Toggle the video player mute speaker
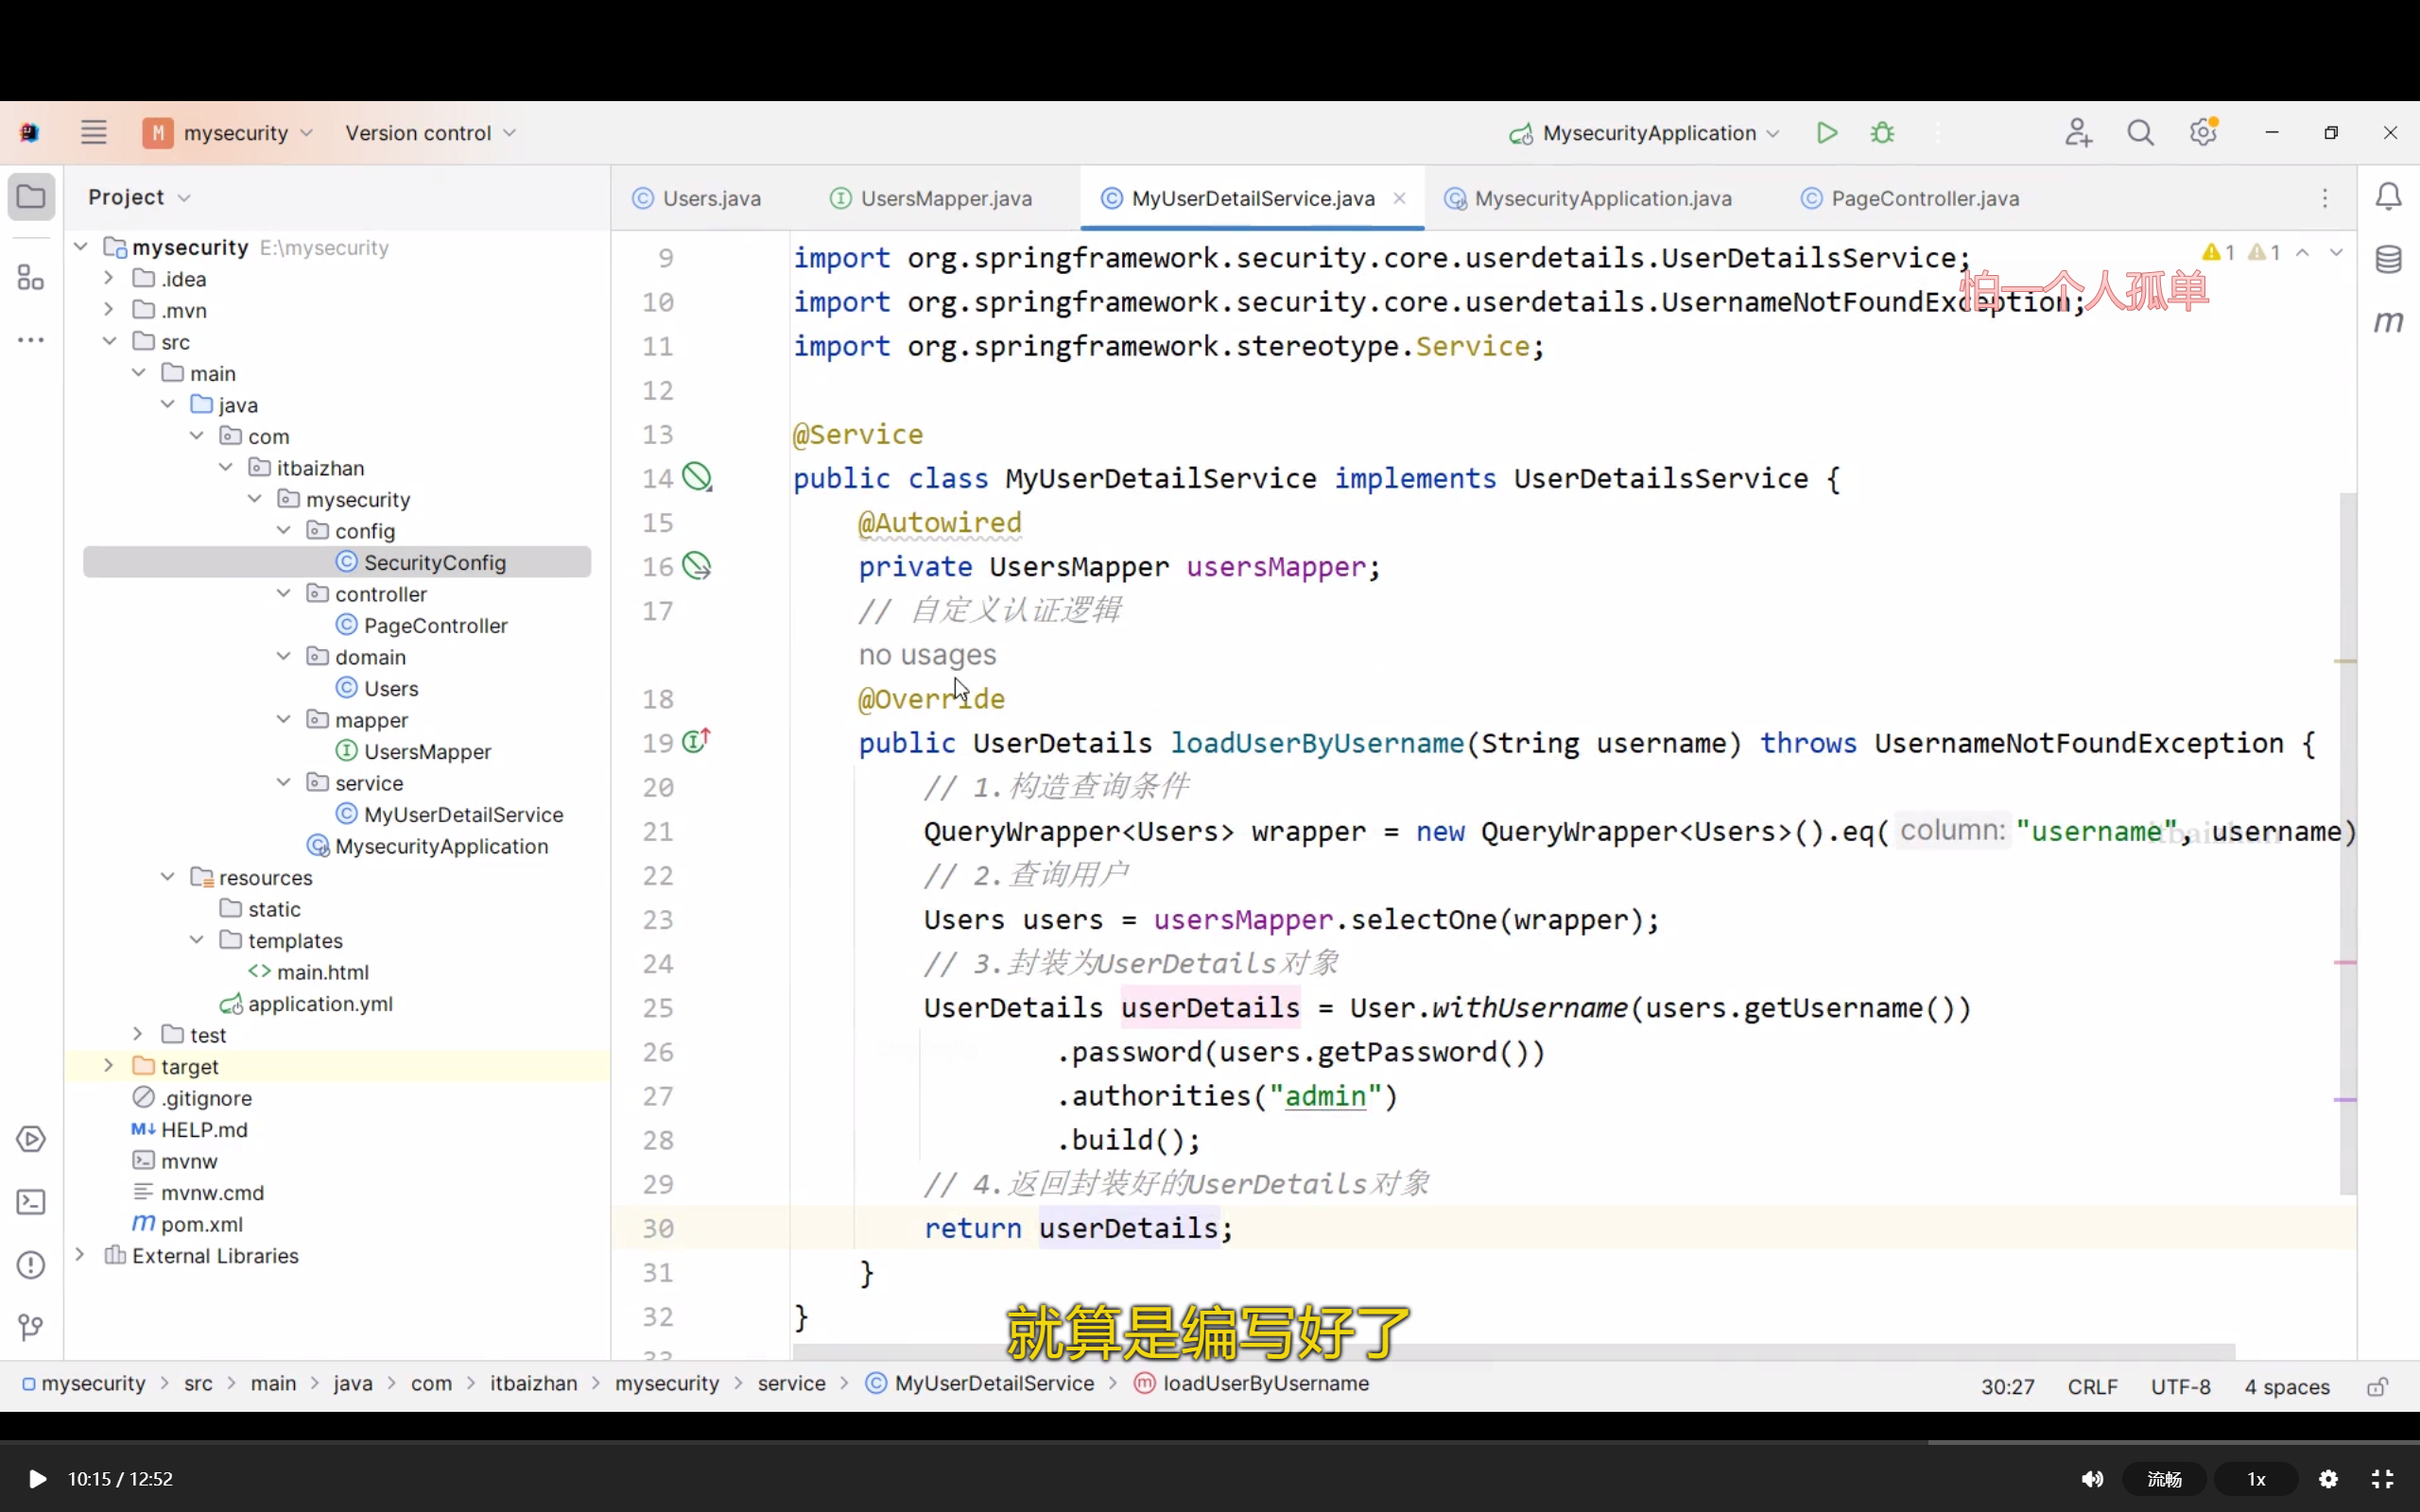The image size is (2420, 1512). tap(2092, 1479)
